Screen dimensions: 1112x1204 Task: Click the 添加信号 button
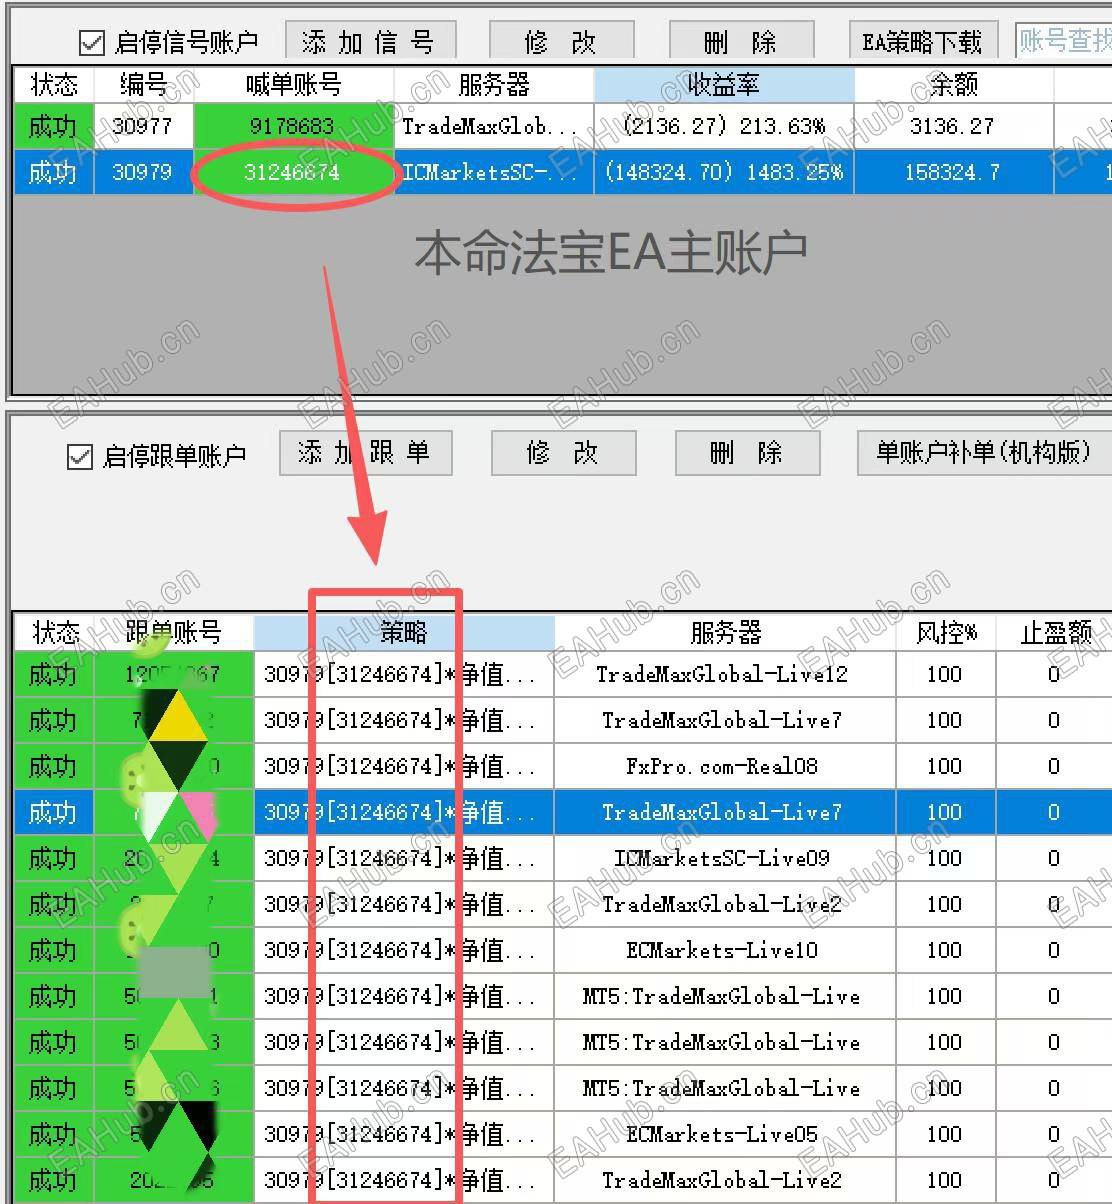(x=369, y=38)
